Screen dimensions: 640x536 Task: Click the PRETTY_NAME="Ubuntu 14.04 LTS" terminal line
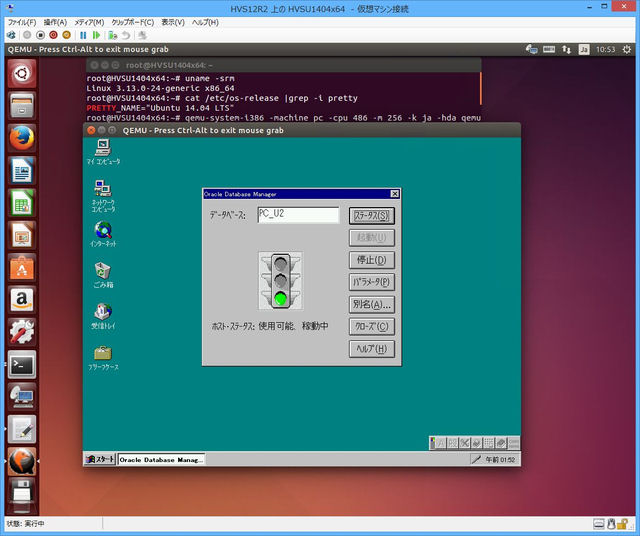click(160, 108)
